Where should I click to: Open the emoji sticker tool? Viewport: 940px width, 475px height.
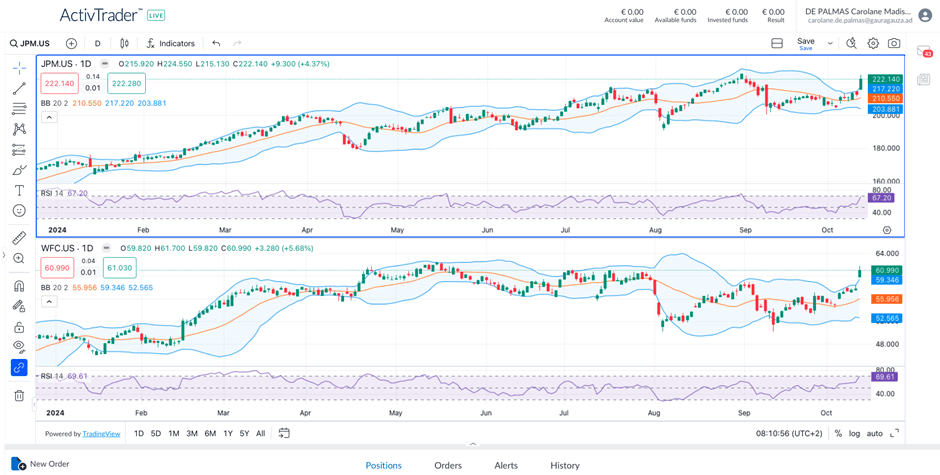tap(19, 211)
